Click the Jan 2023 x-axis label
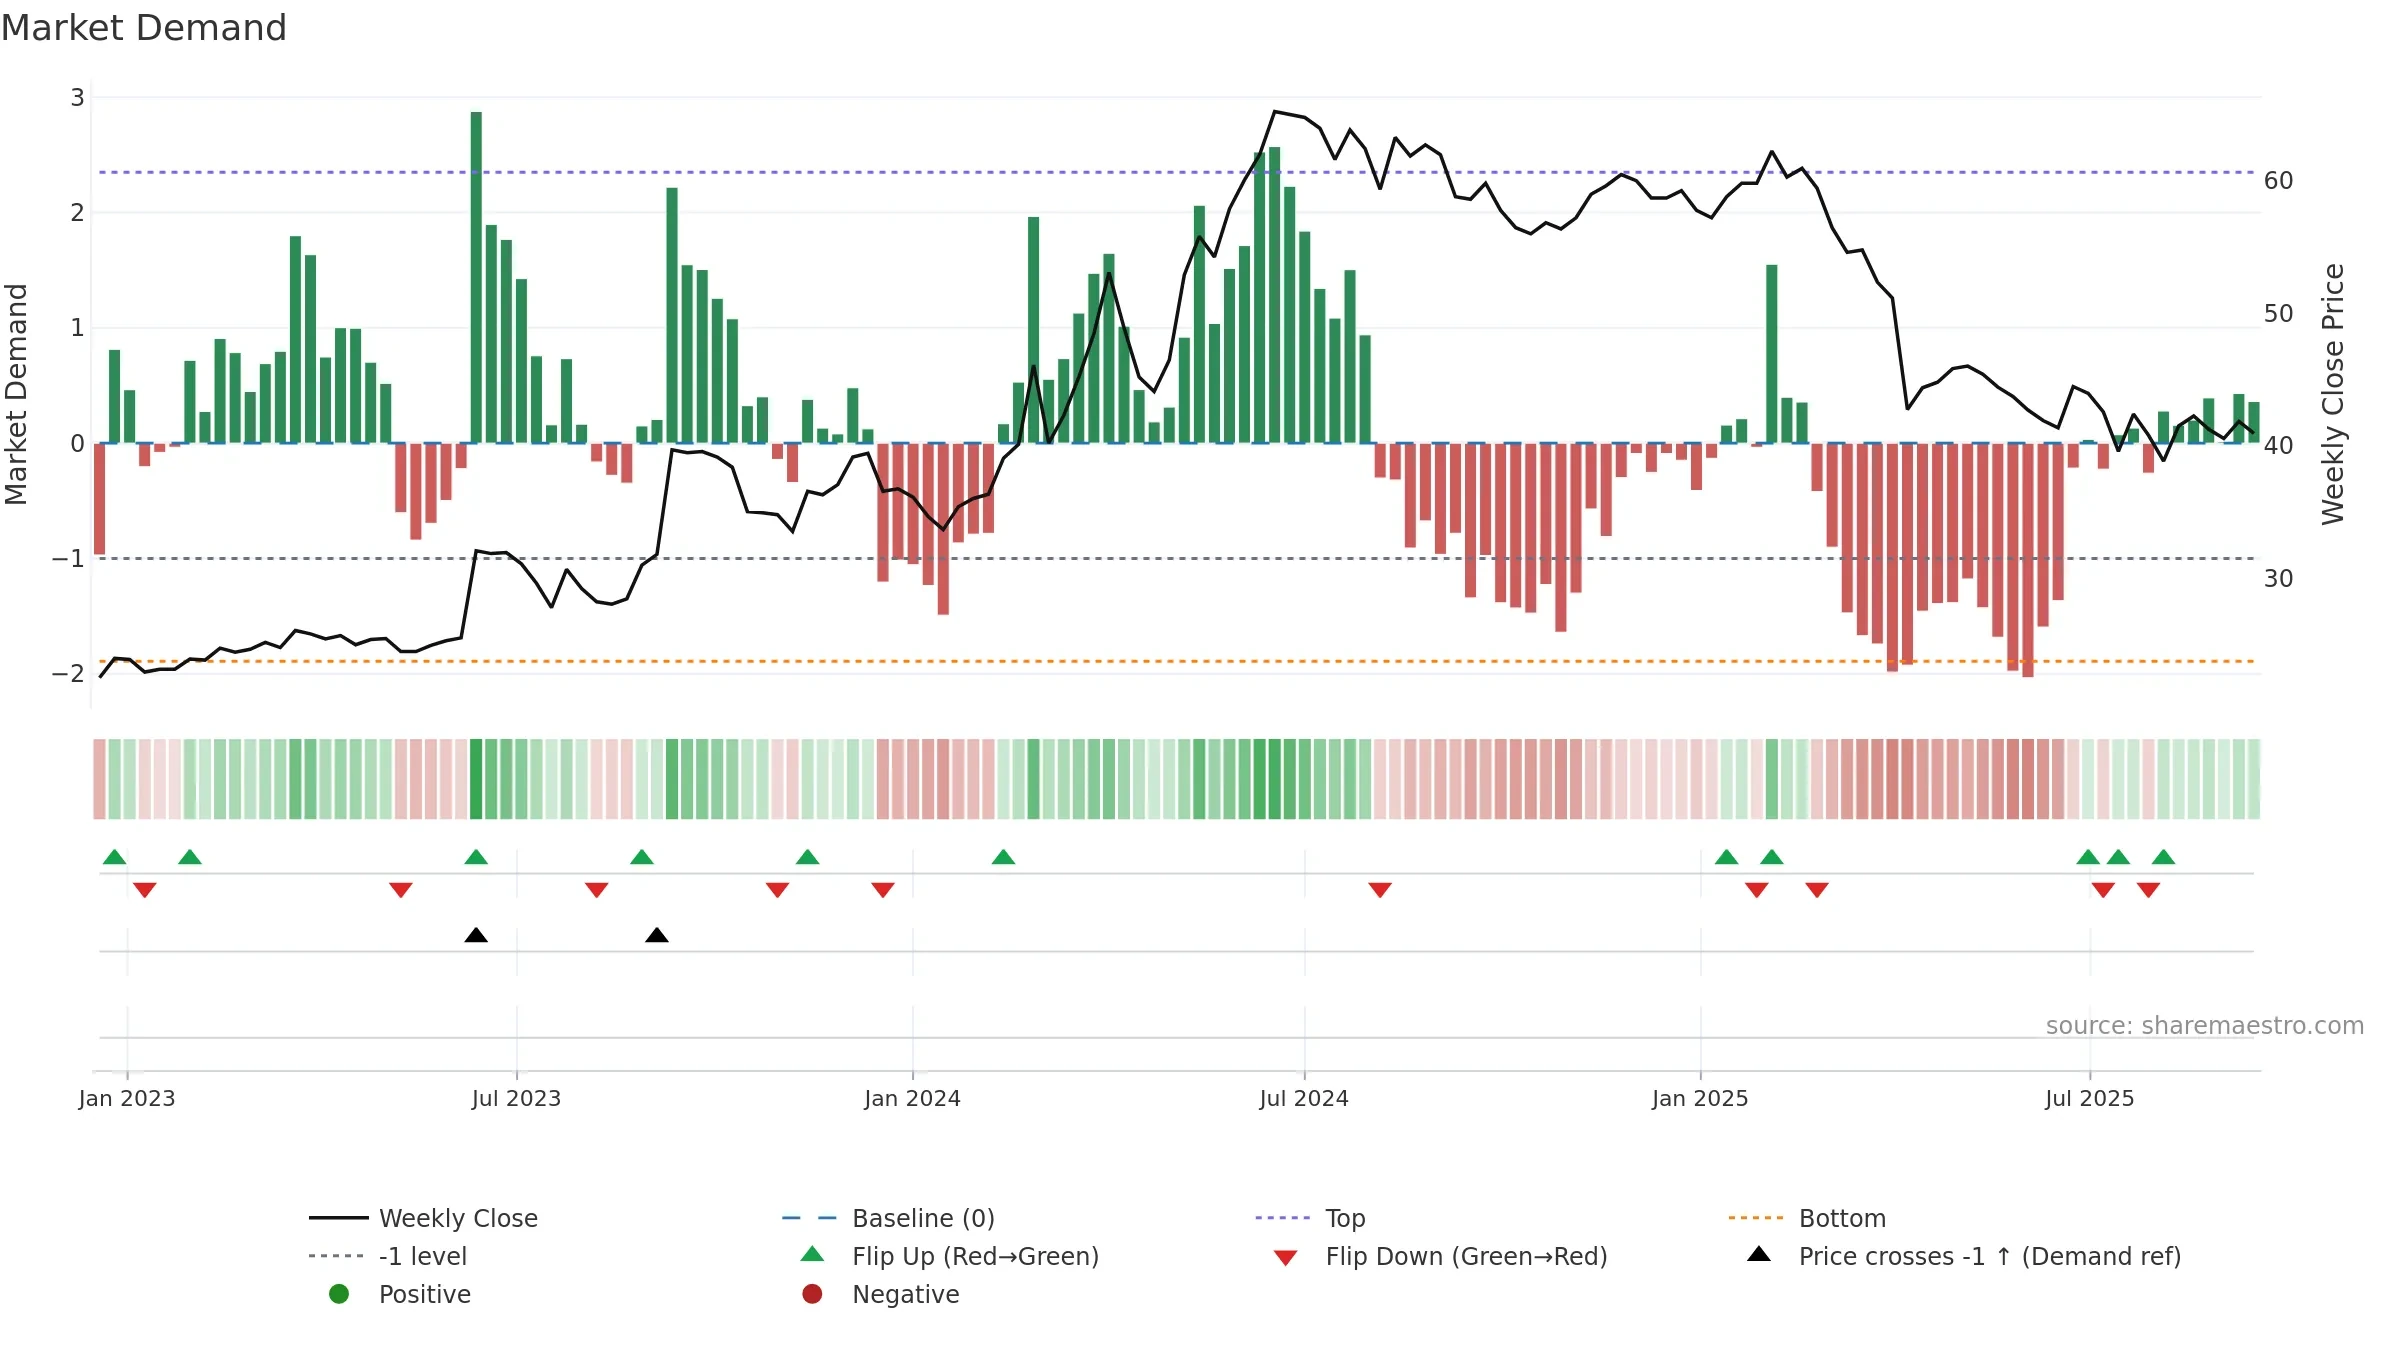 click(x=127, y=1099)
